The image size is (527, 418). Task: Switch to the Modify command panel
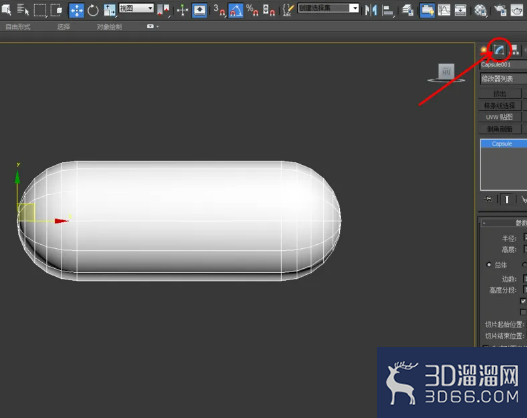499,50
